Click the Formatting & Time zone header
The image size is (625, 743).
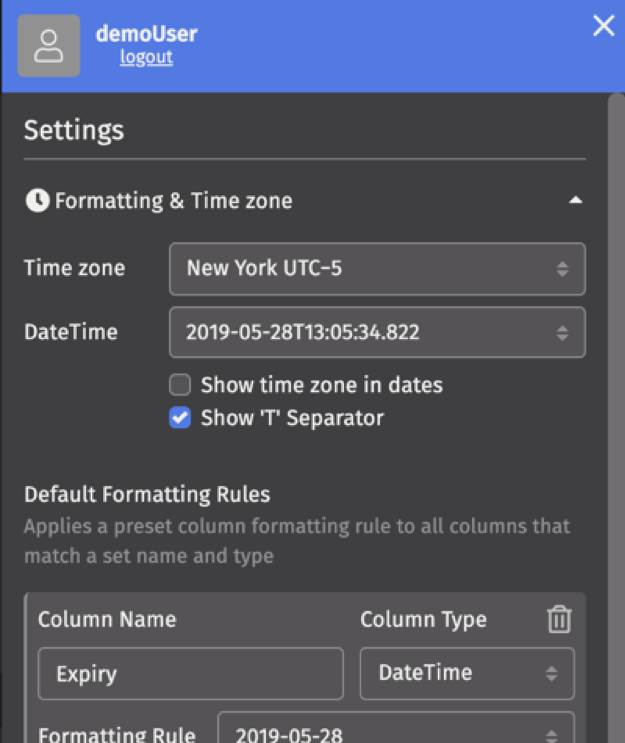tap(173, 201)
